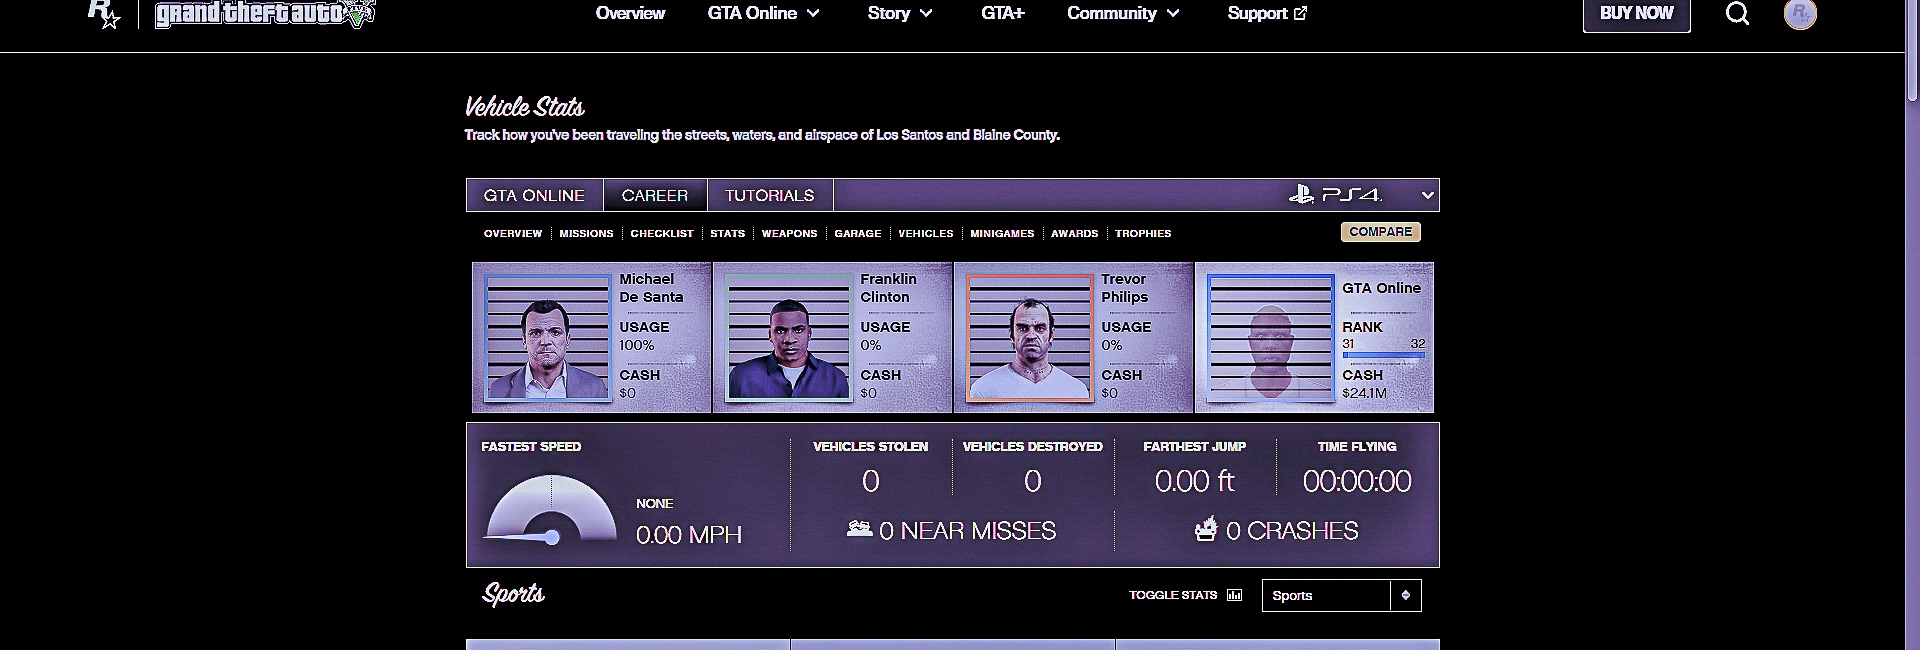Open the search magnifier icon
The height and width of the screenshot is (650, 1920).
tap(1738, 13)
